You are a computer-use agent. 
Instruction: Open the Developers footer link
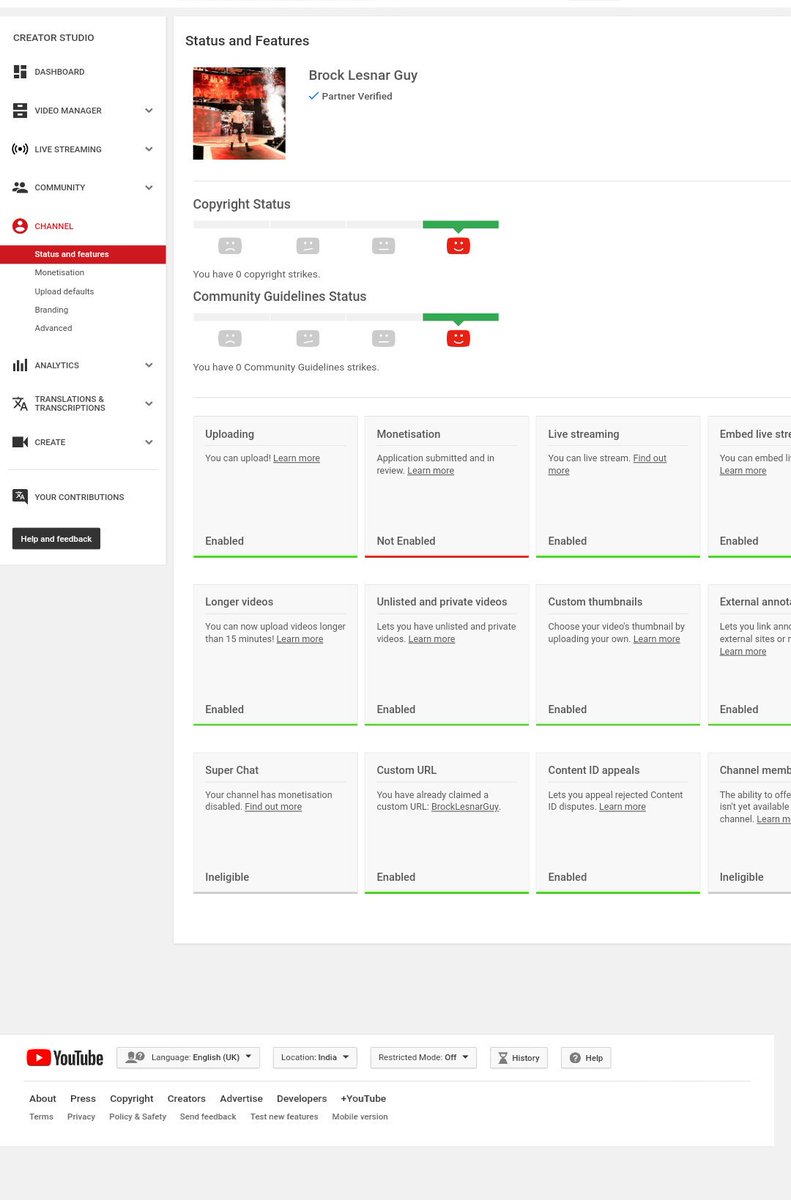click(302, 1098)
